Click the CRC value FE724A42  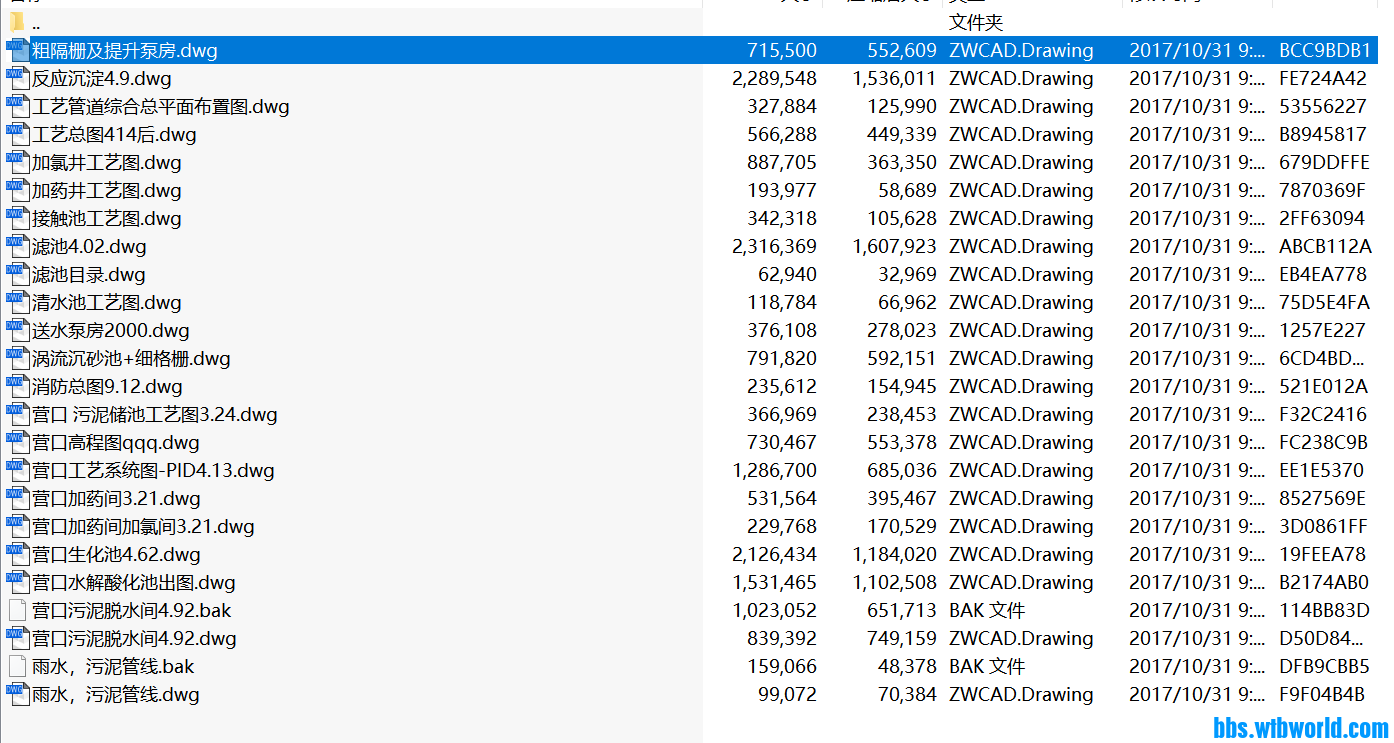coord(1322,78)
